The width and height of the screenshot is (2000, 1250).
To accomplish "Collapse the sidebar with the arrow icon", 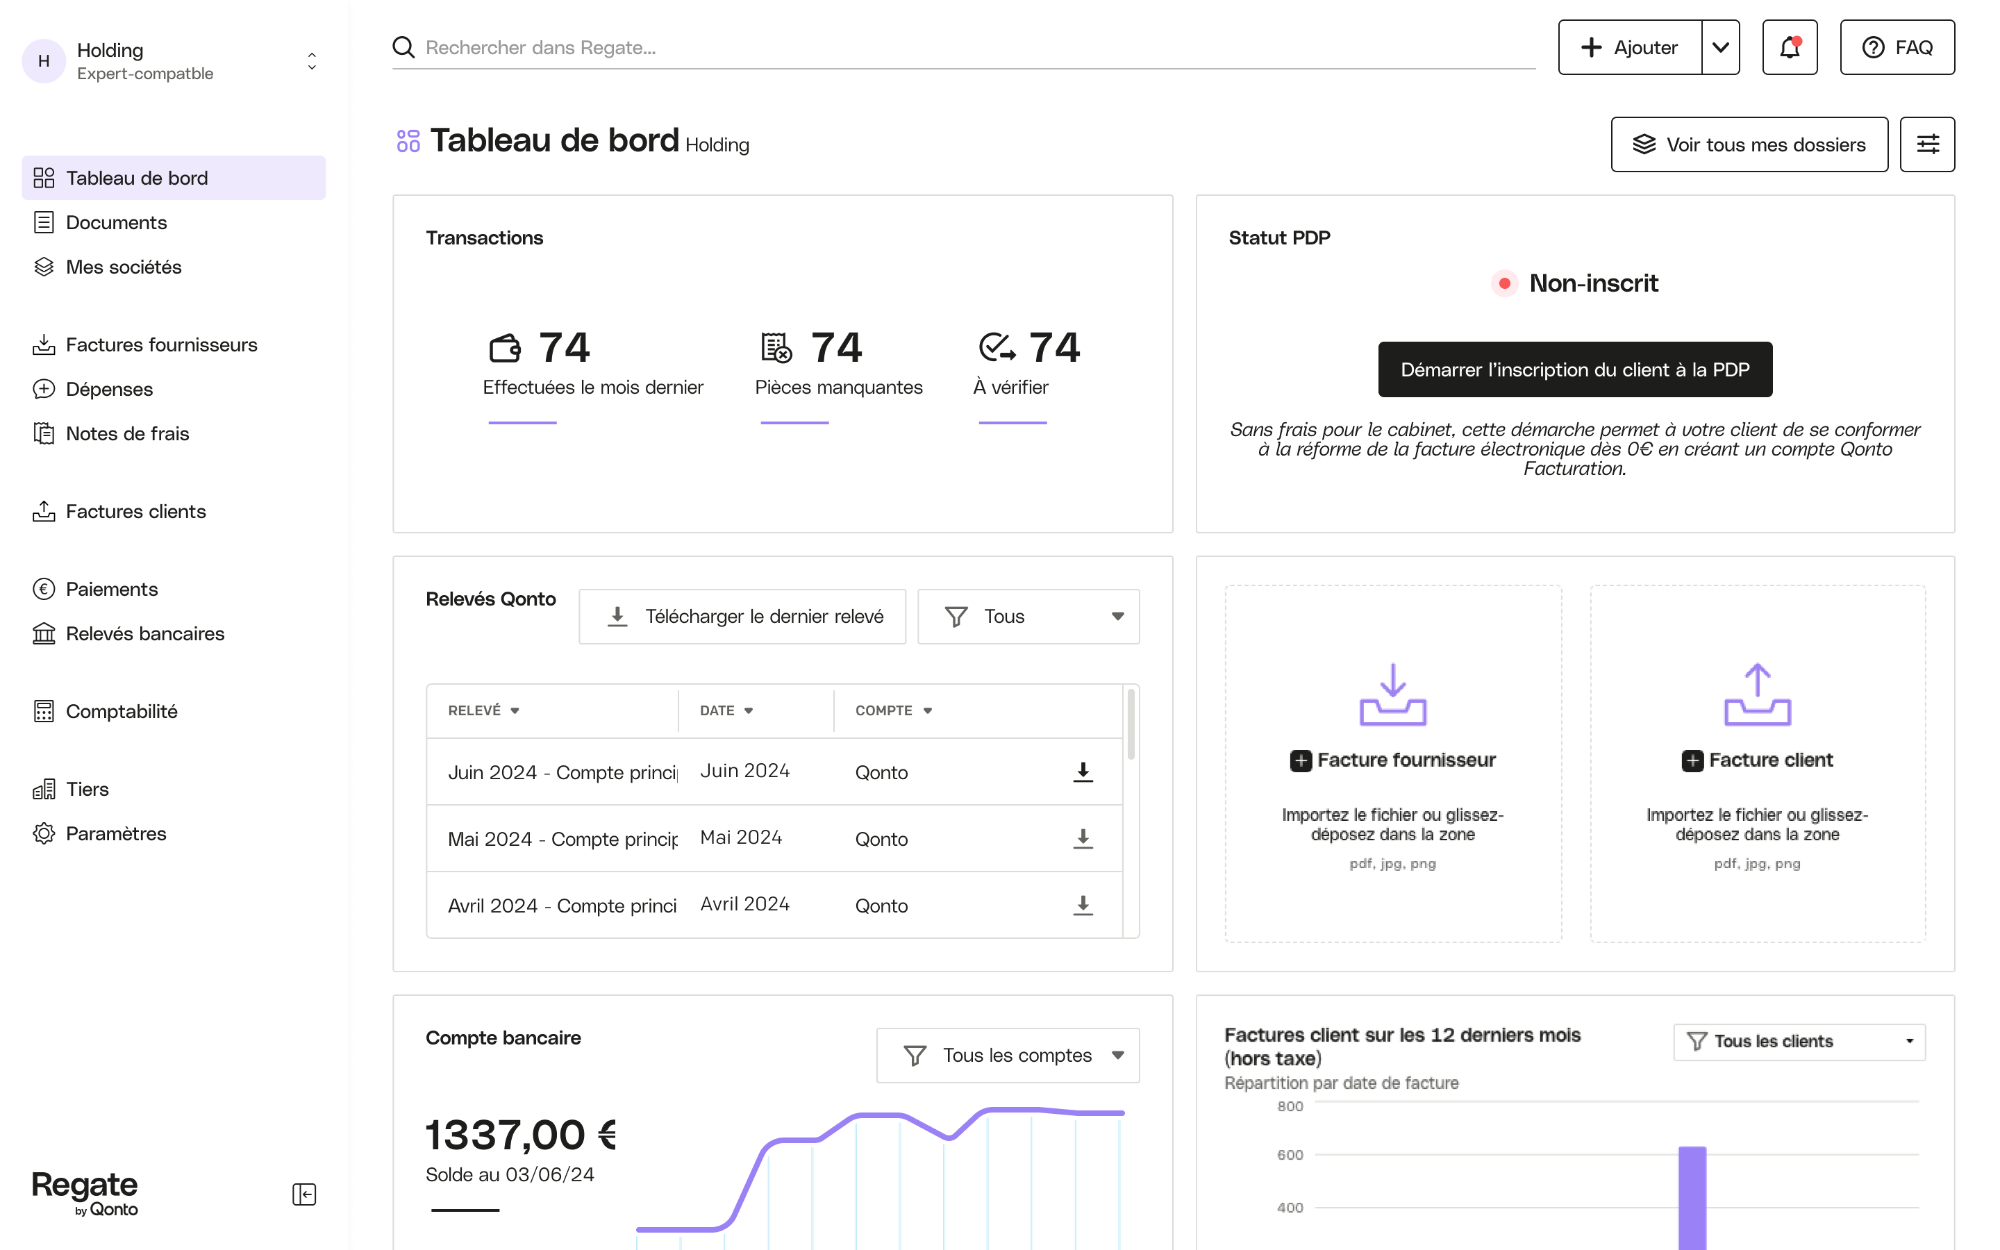I will point(304,1194).
